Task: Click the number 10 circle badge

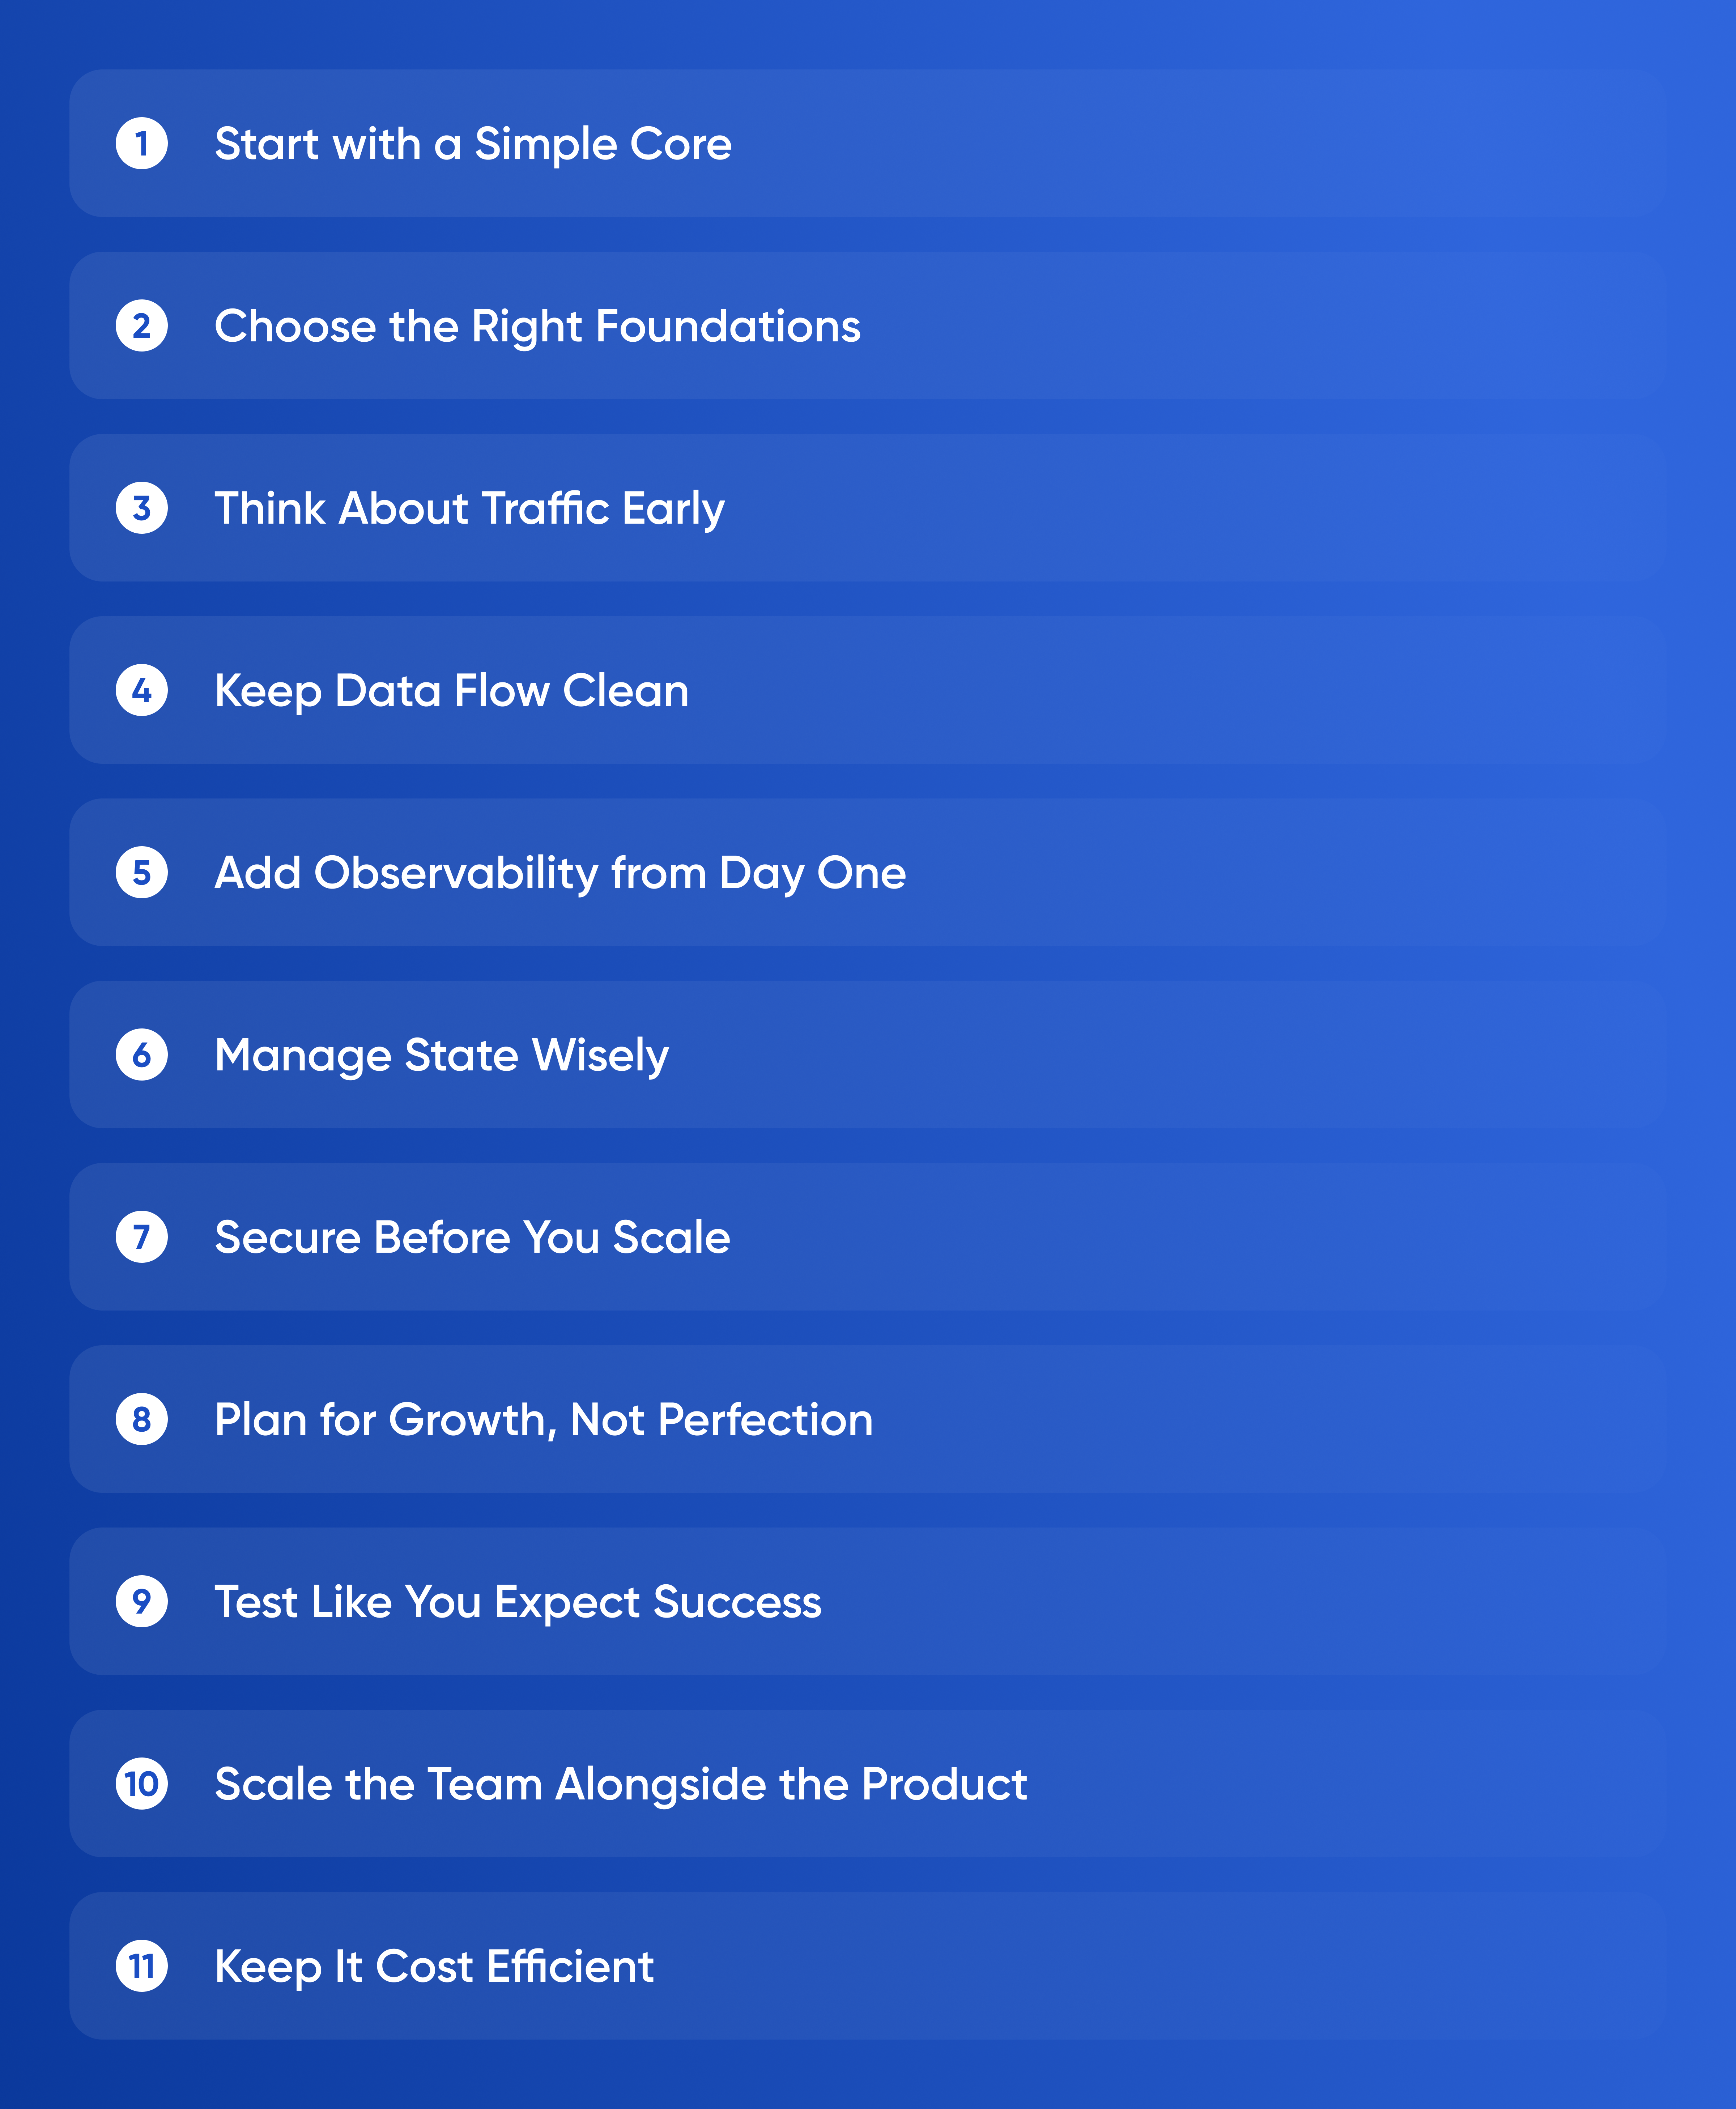Action: point(141,1783)
